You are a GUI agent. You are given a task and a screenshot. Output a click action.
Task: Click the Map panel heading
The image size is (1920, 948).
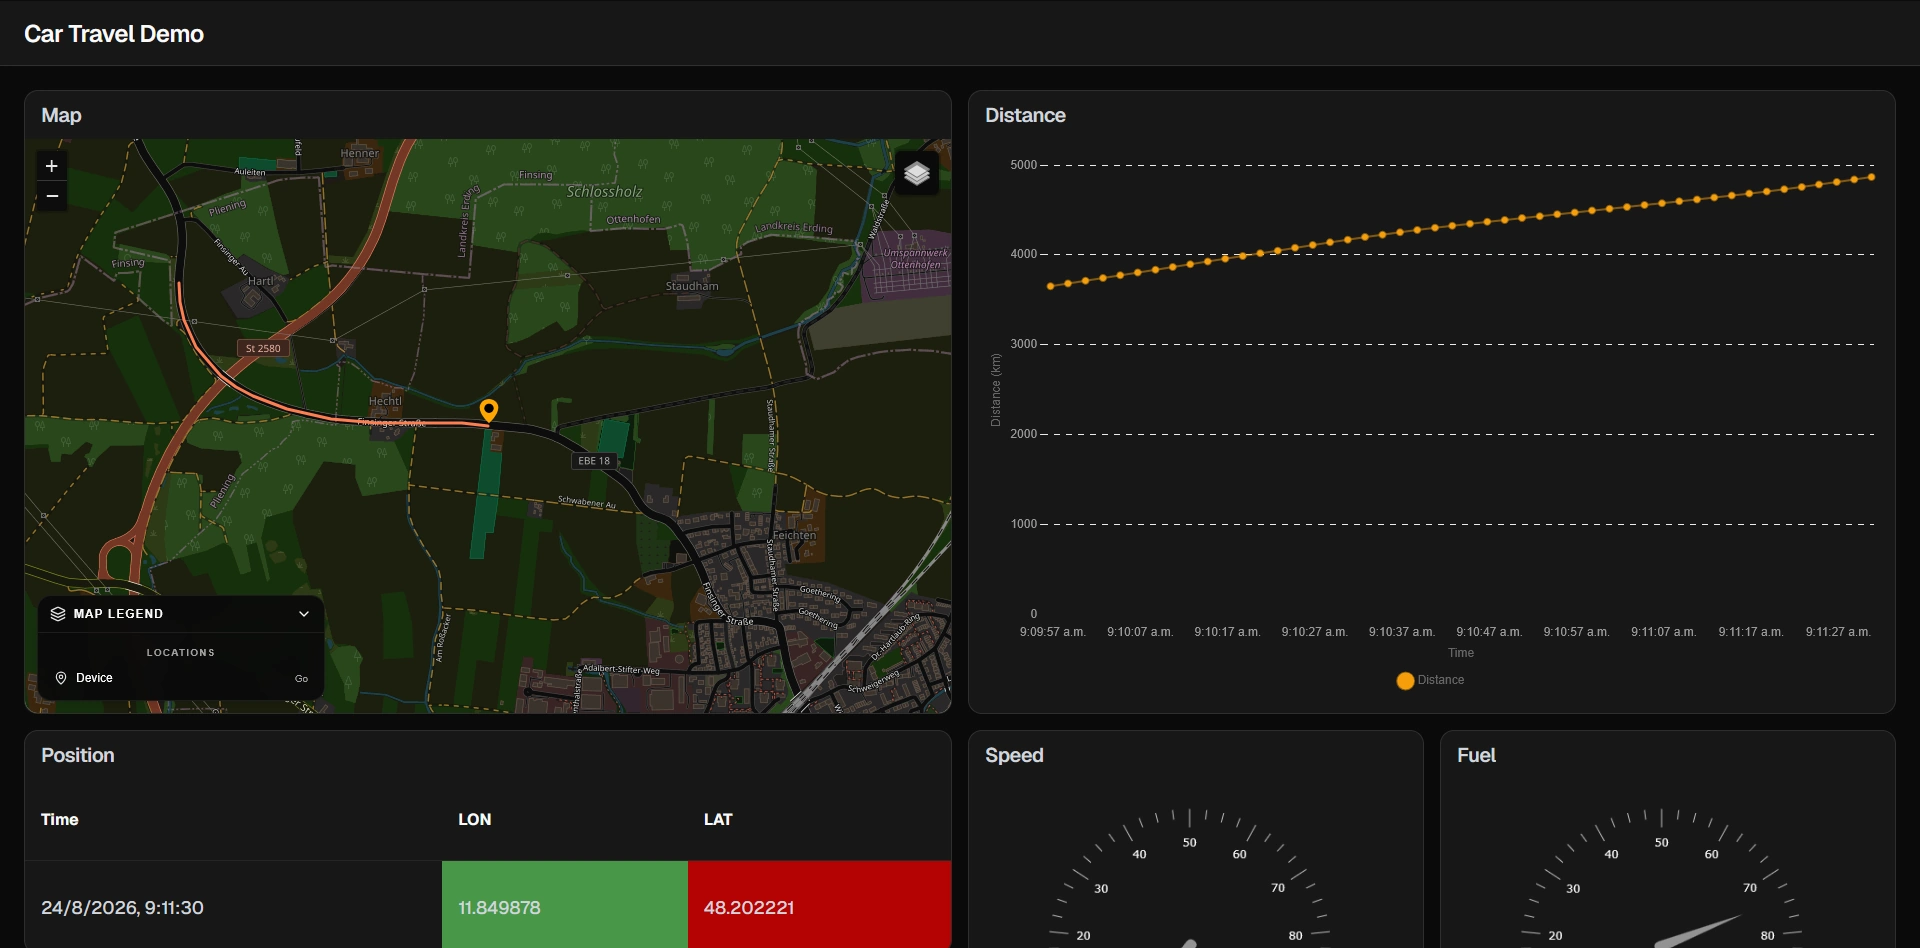click(x=61, y=115)
